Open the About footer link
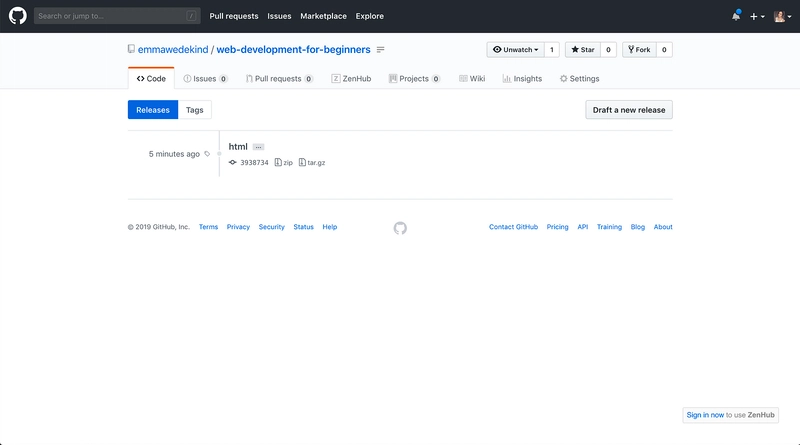Image resolution: width=800 pixels, height=445 pixels. 663,227
